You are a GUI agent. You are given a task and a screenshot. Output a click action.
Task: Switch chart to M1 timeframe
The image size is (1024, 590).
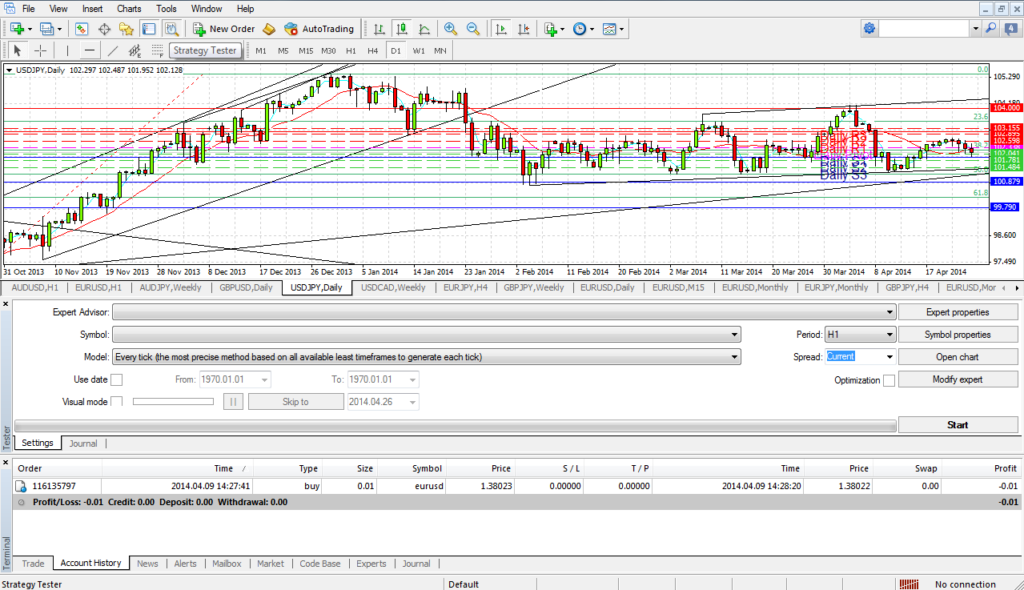(261, 50)
